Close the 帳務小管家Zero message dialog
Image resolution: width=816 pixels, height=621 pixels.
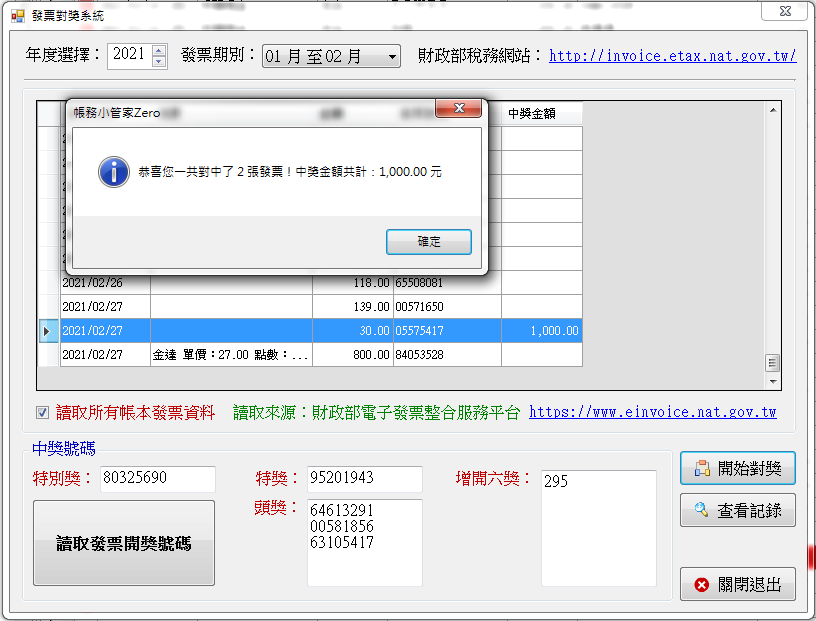point(459,108)
